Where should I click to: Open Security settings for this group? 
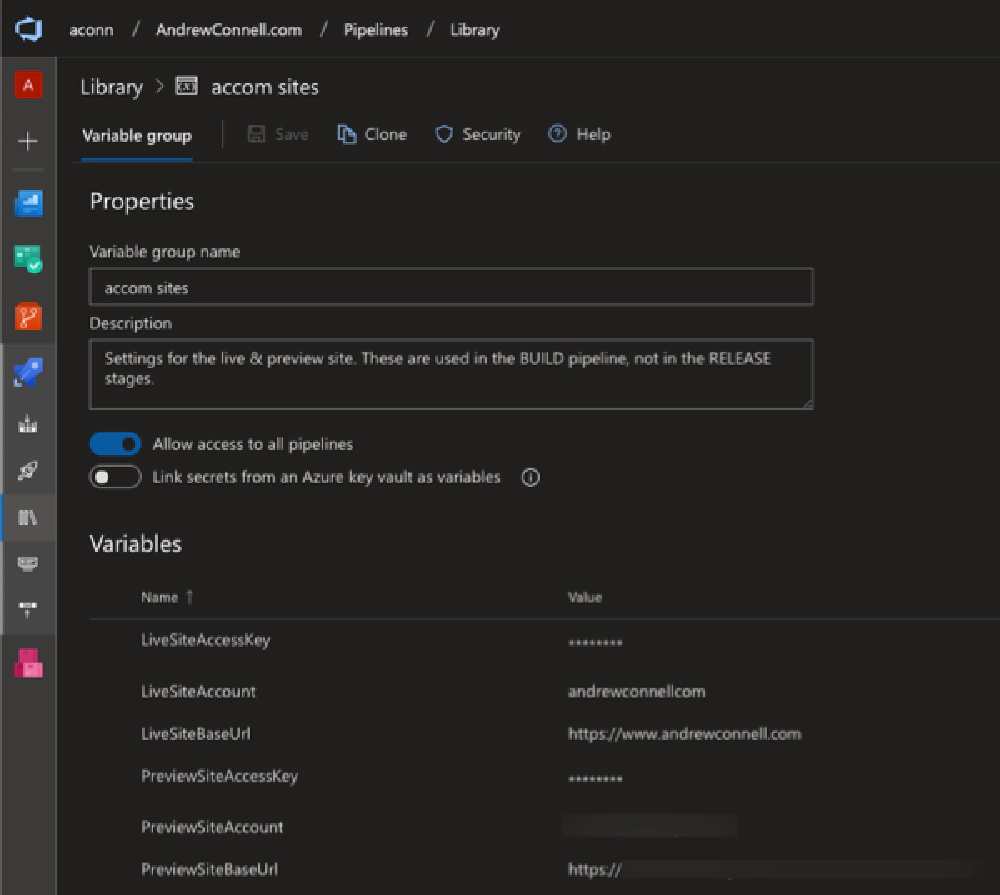(477, 134)
